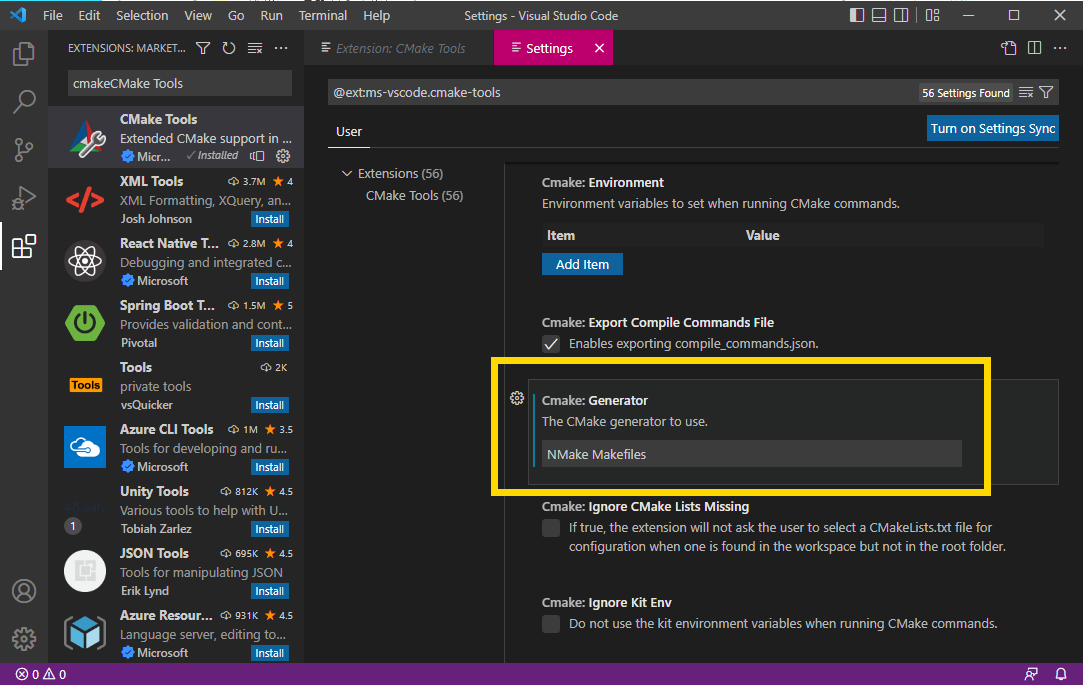Close the Settings tab
Viewport: 1083px width, 685px height.
pos(600,48)
